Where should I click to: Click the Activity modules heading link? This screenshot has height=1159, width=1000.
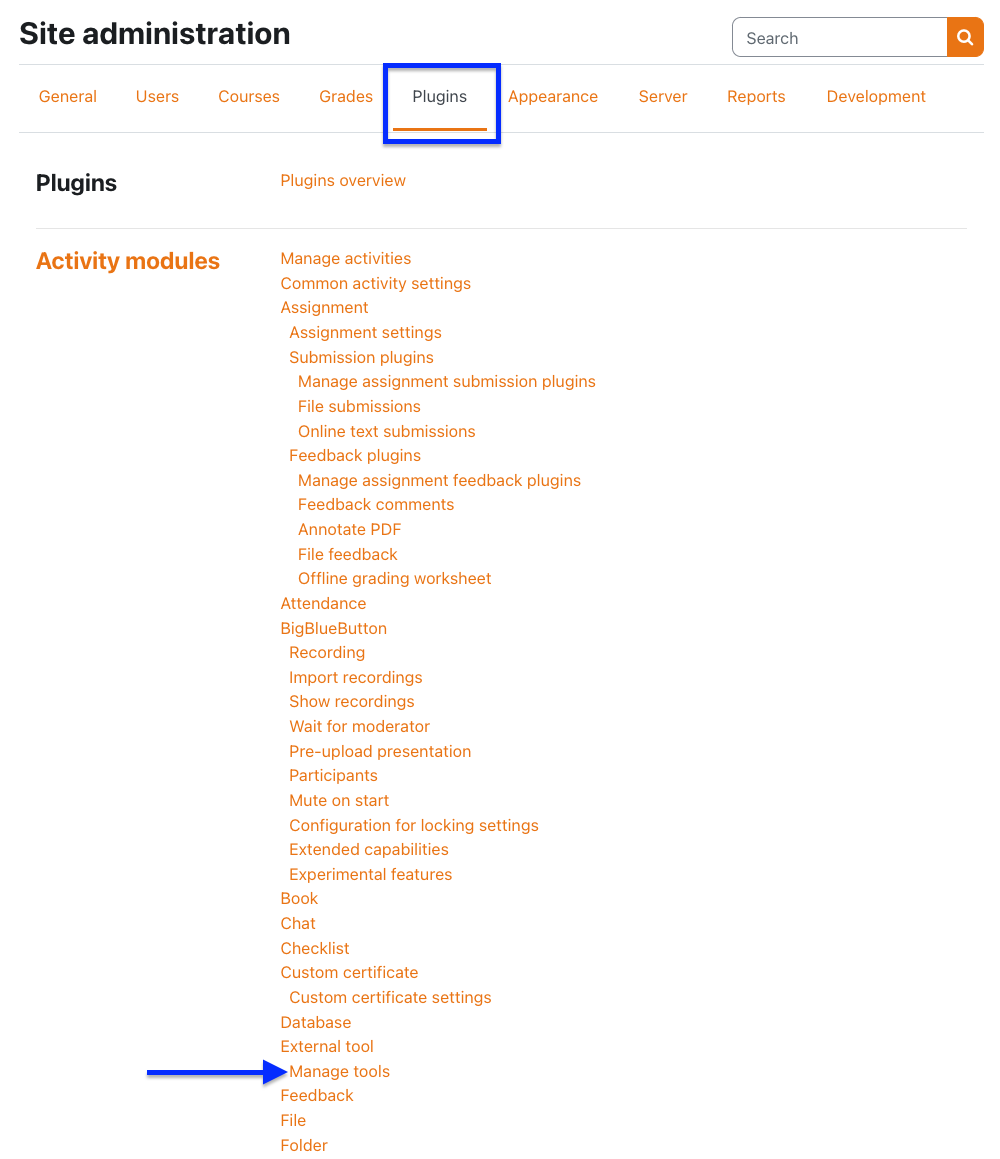click(128, 261)
